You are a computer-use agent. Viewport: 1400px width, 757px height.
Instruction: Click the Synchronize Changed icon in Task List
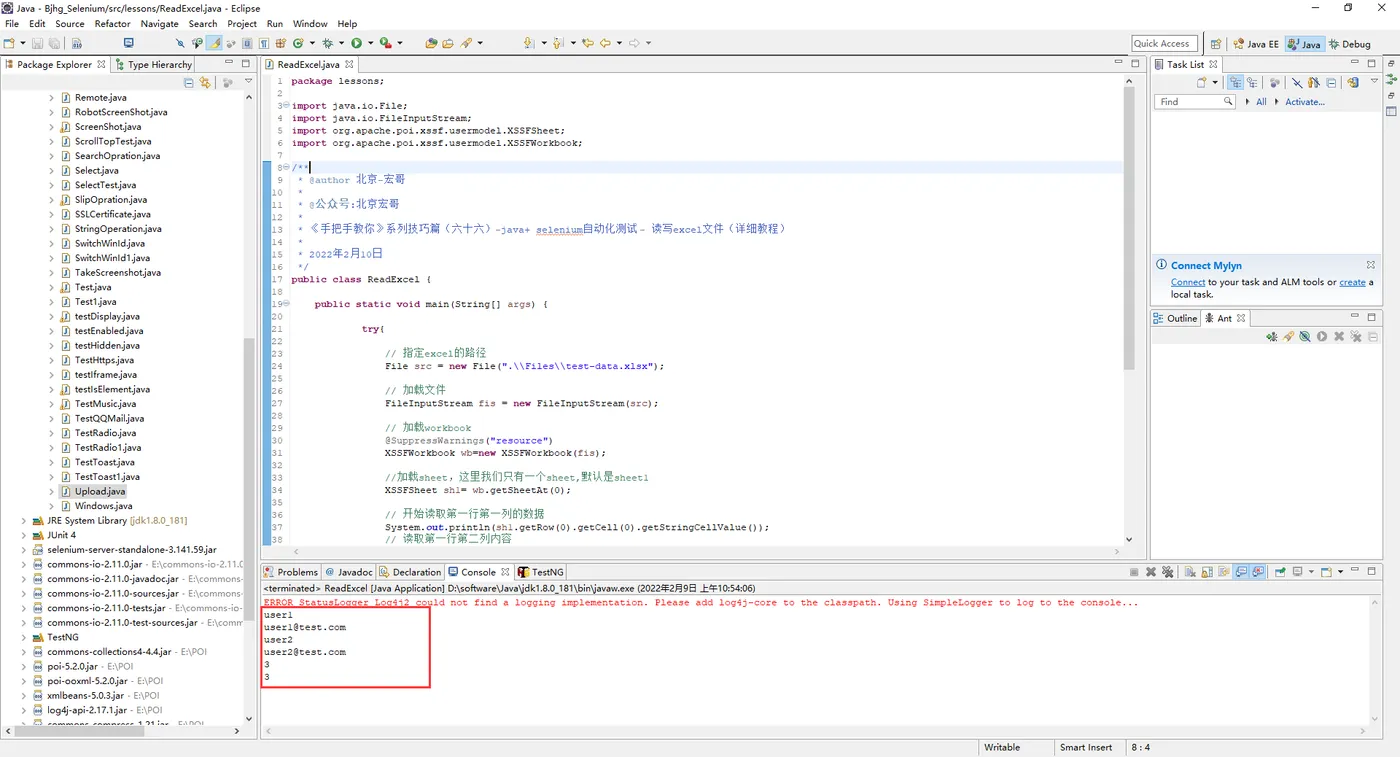pos(1352,83)
